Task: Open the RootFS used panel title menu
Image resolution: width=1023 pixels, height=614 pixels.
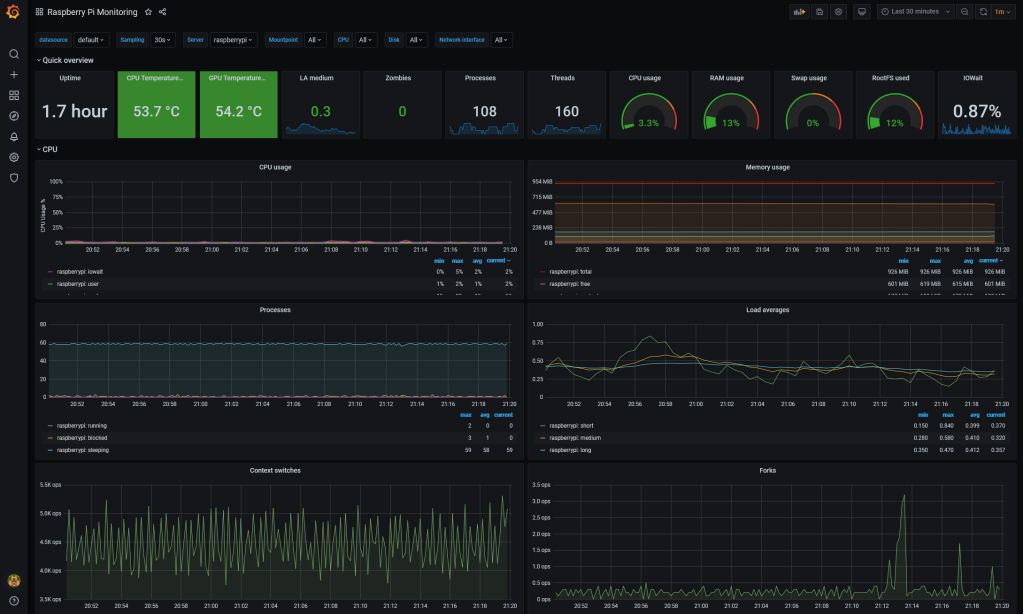Action: click(x=891, y=78)
